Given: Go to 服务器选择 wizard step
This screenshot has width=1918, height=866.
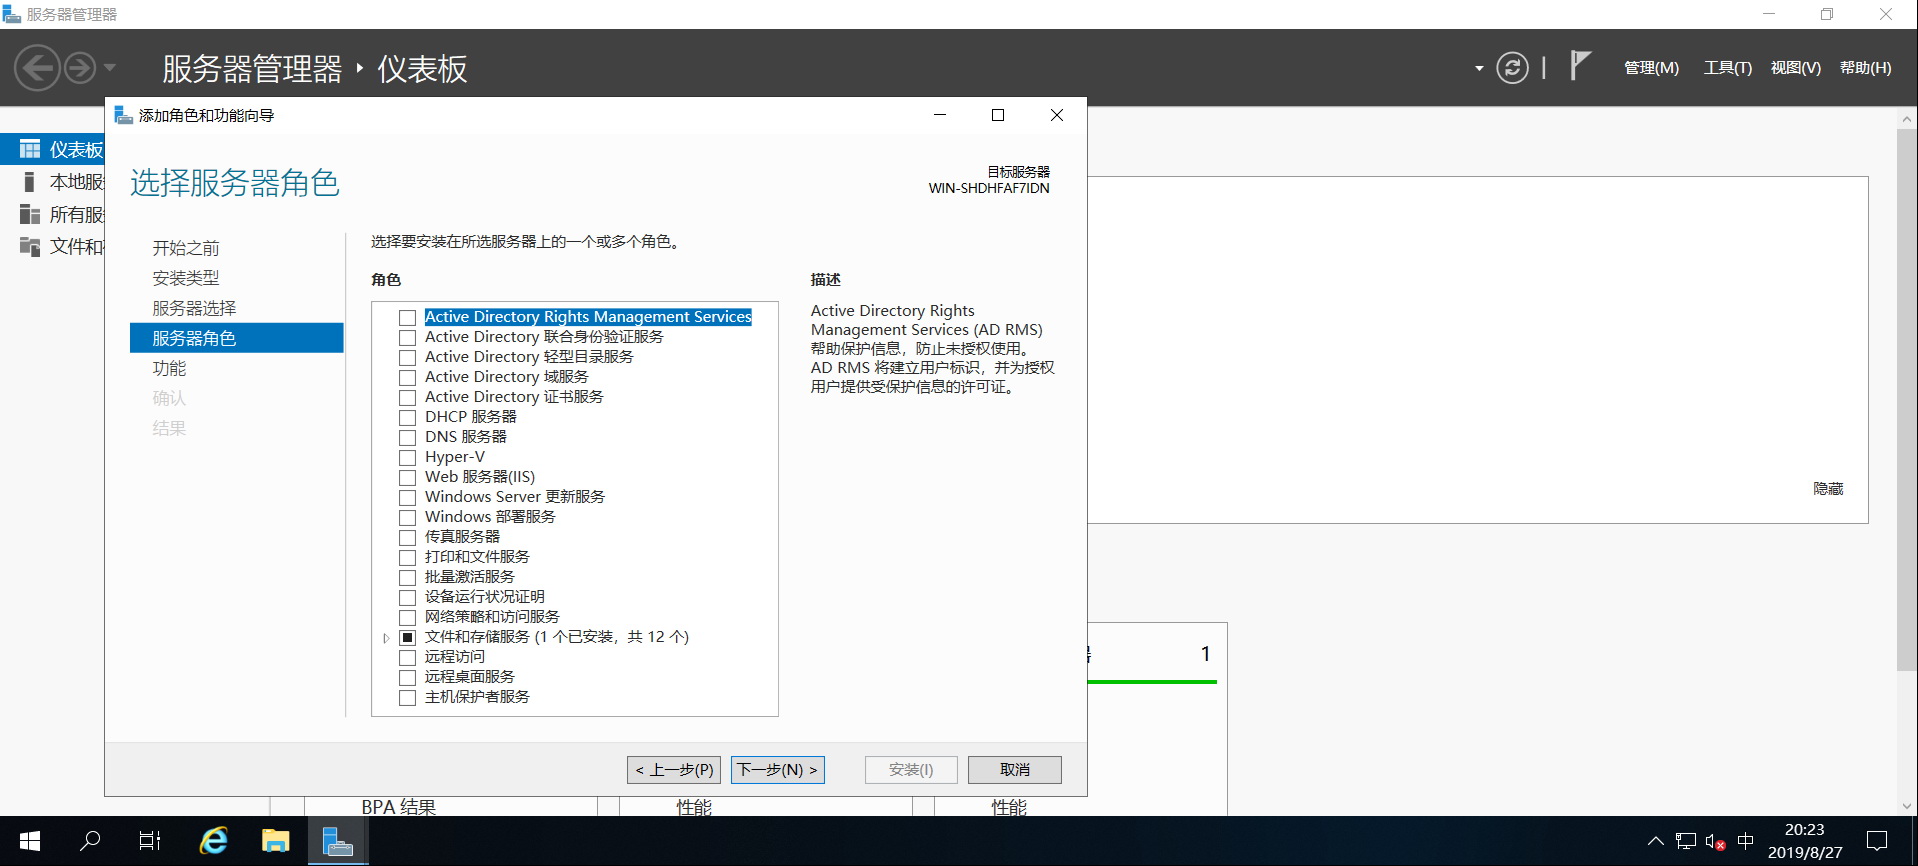Looking at the screenshot, I should pos(194,308).
